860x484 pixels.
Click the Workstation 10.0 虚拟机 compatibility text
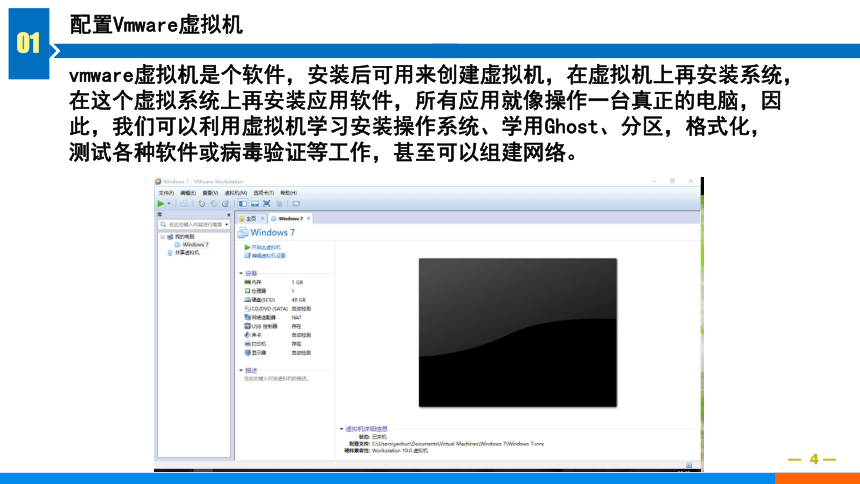(400, 451)
